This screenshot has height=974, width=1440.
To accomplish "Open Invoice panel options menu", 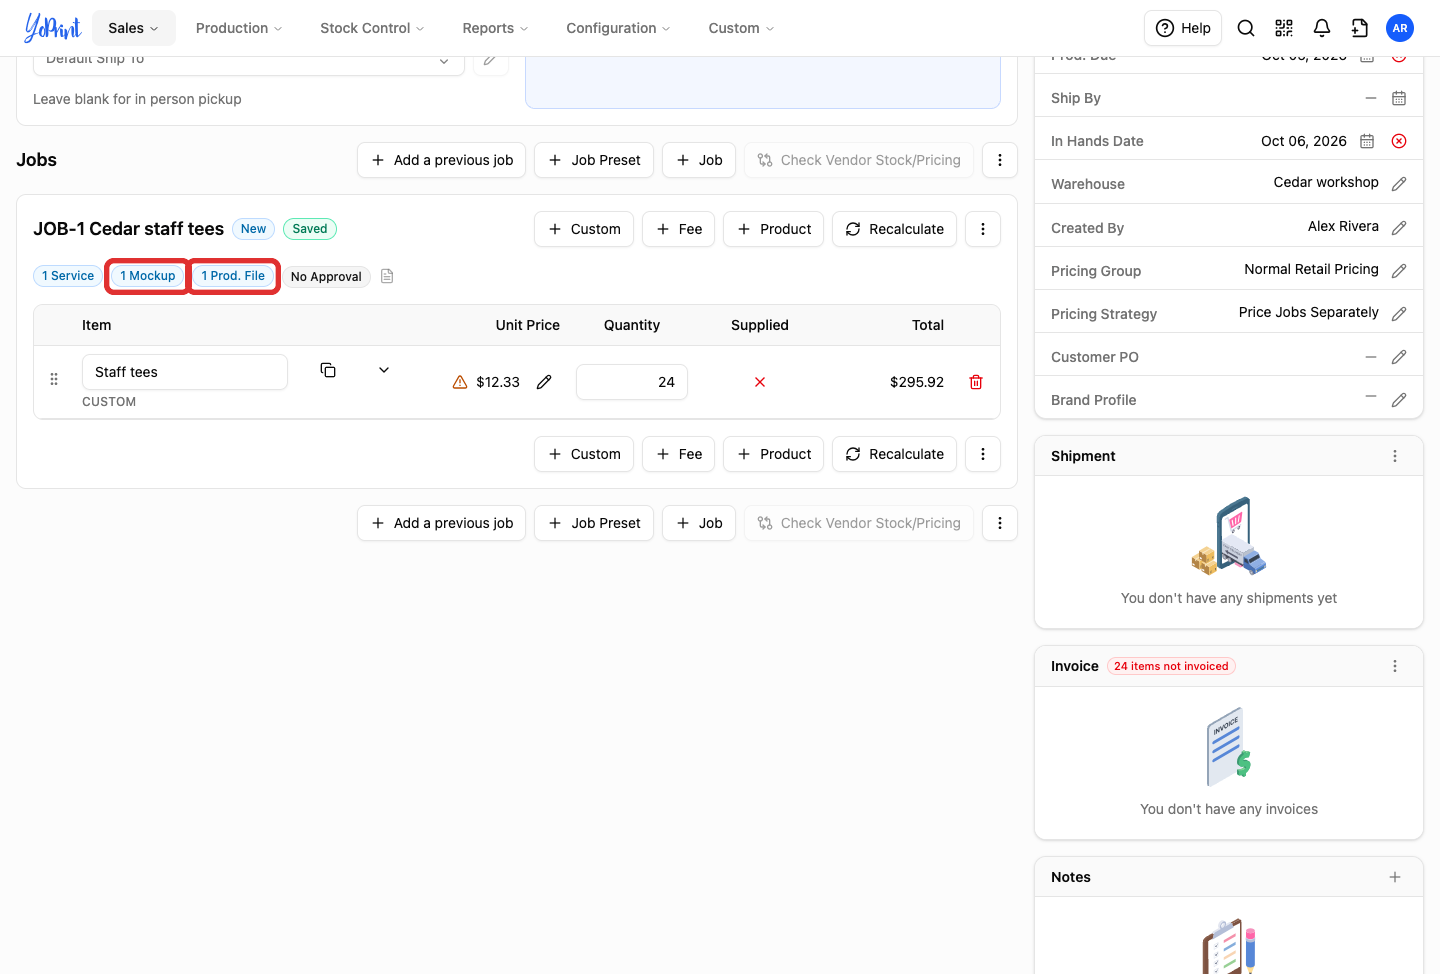I will point(1395,666).
